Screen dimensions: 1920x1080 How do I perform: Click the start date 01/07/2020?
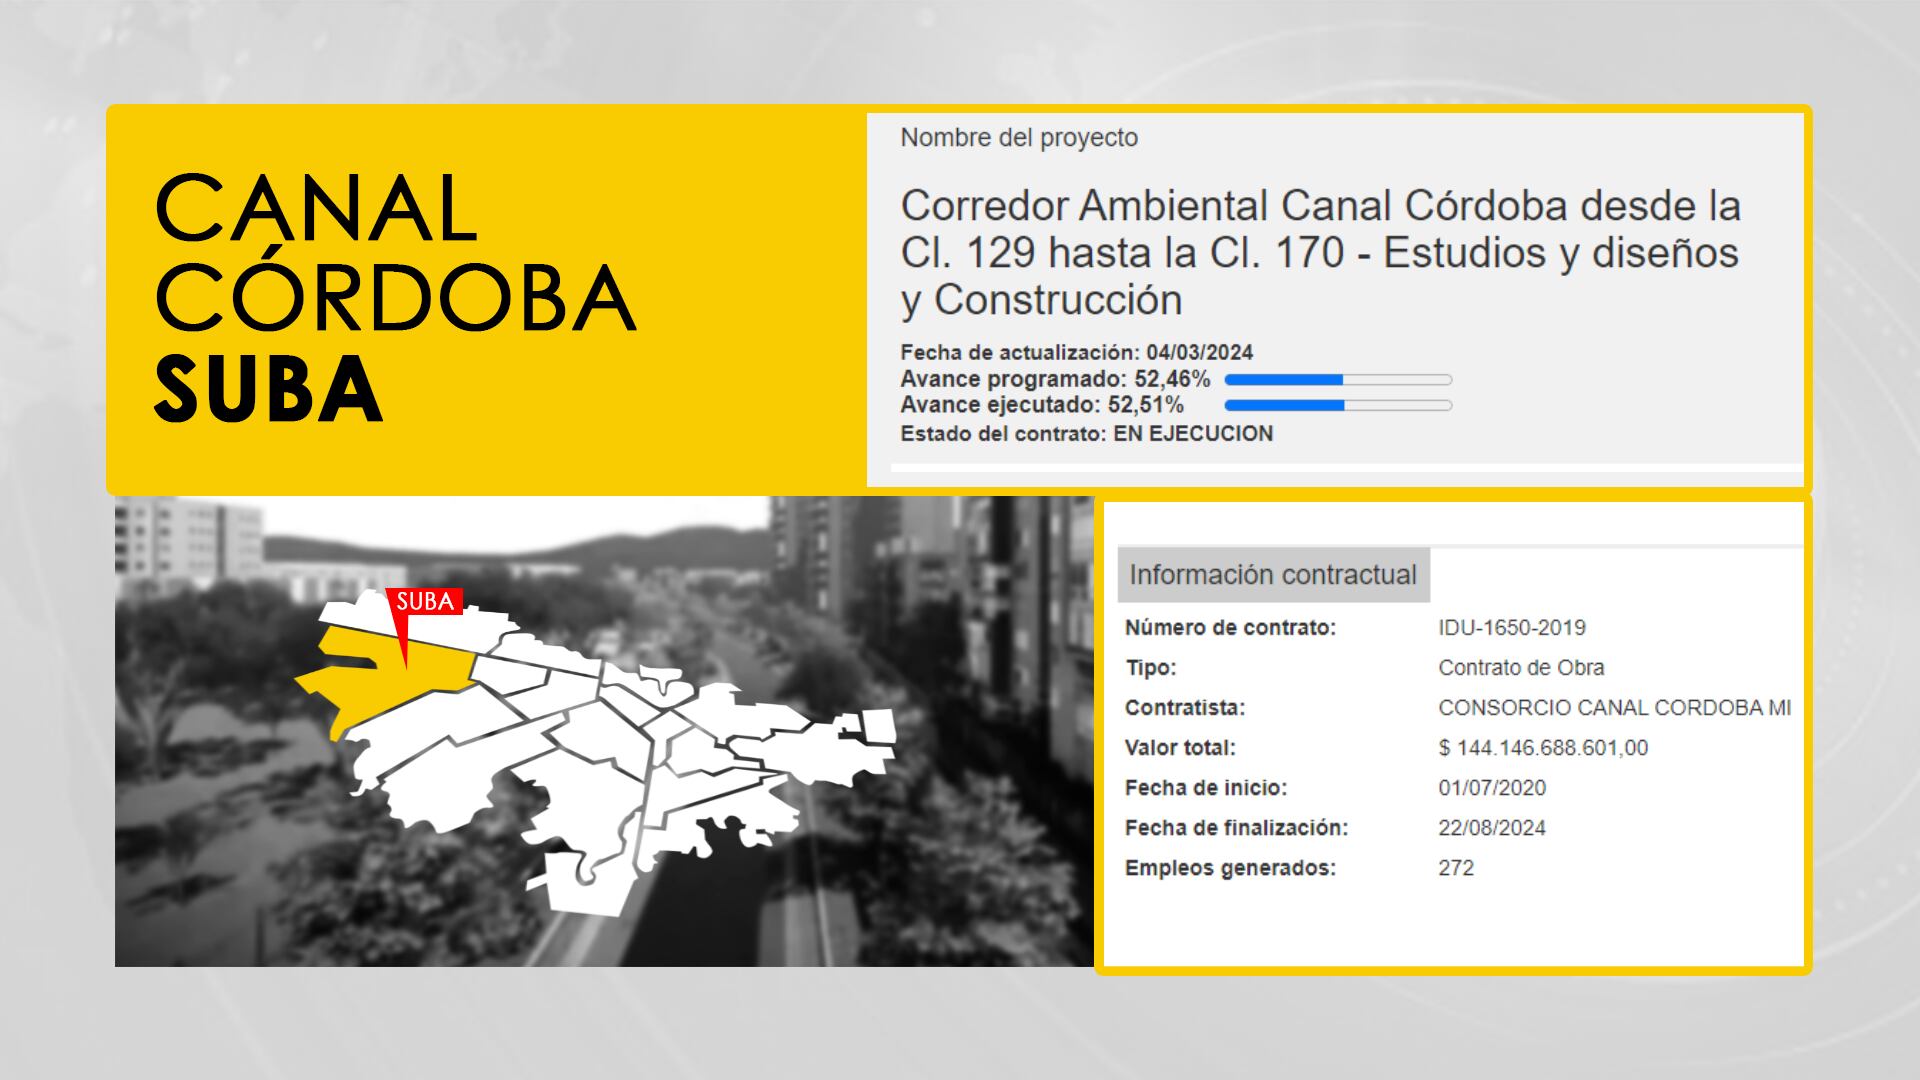coord(1491,788)
